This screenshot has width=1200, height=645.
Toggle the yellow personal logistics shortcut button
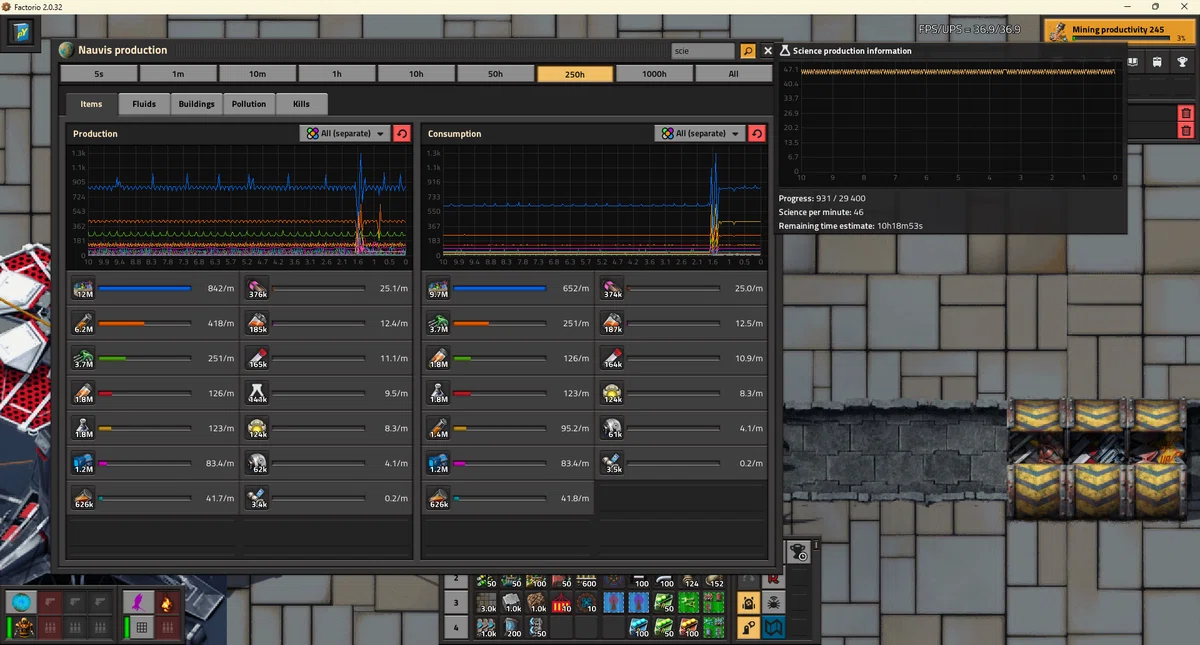tap(748, 628)
